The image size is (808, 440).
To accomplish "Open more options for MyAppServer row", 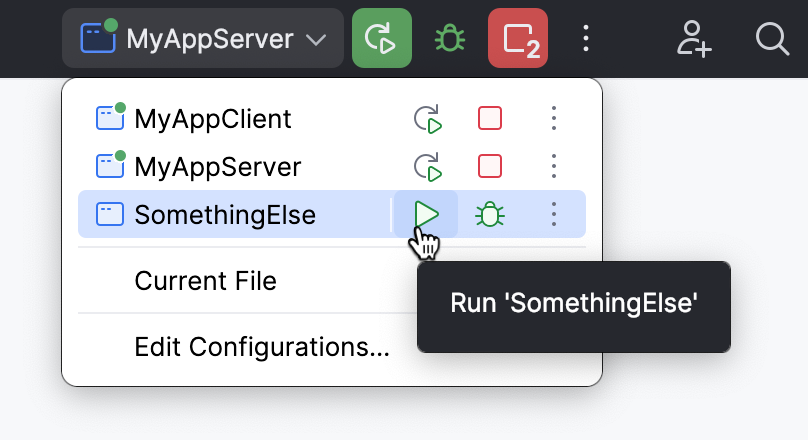I will click(x=553, y=166).
